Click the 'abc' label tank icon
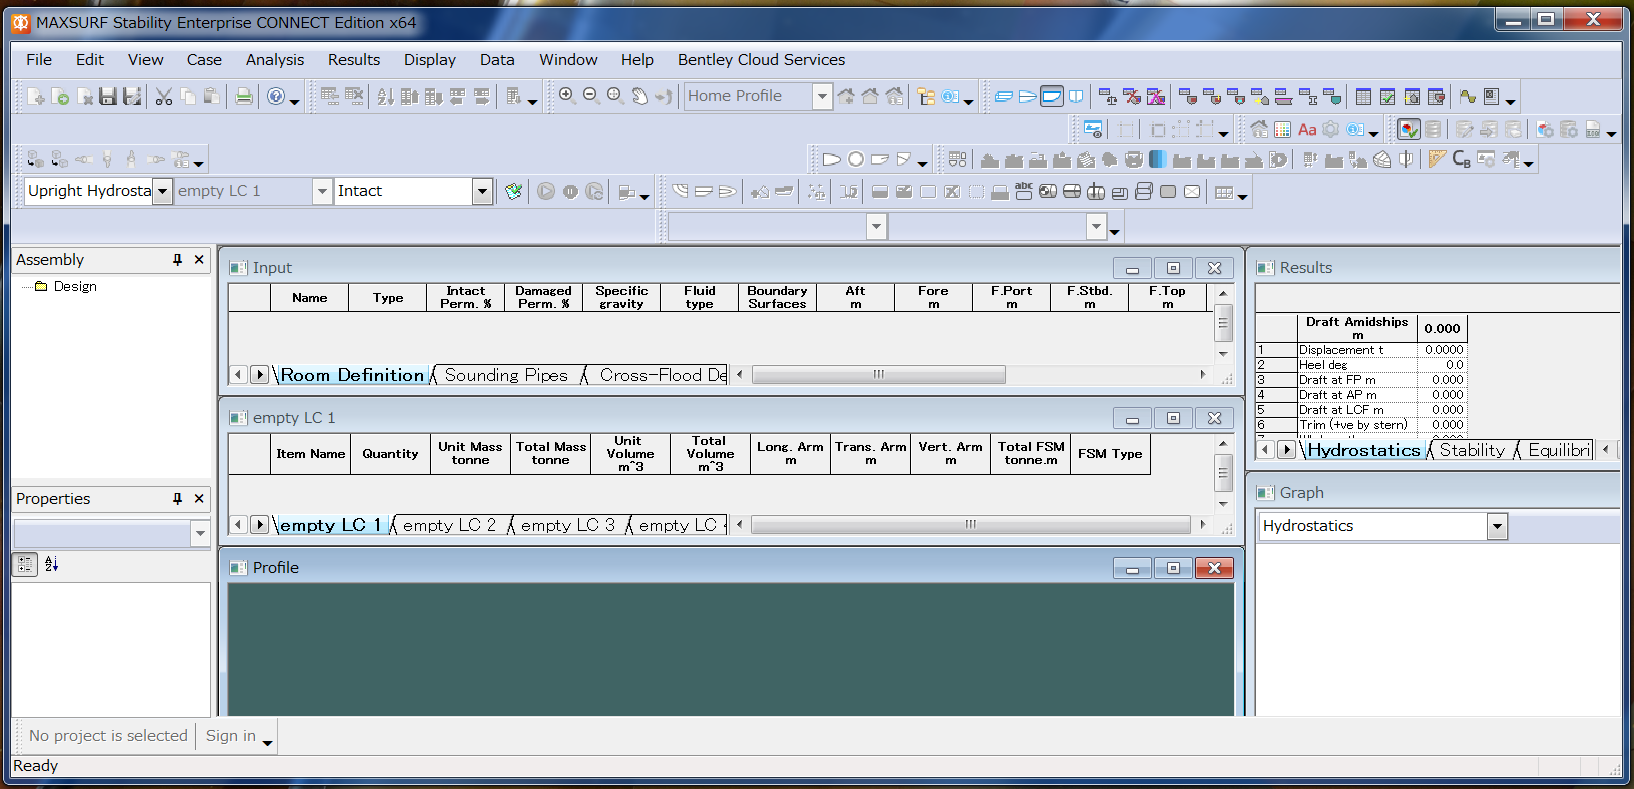This screenshot has height=789, width=1634. 1024,191
